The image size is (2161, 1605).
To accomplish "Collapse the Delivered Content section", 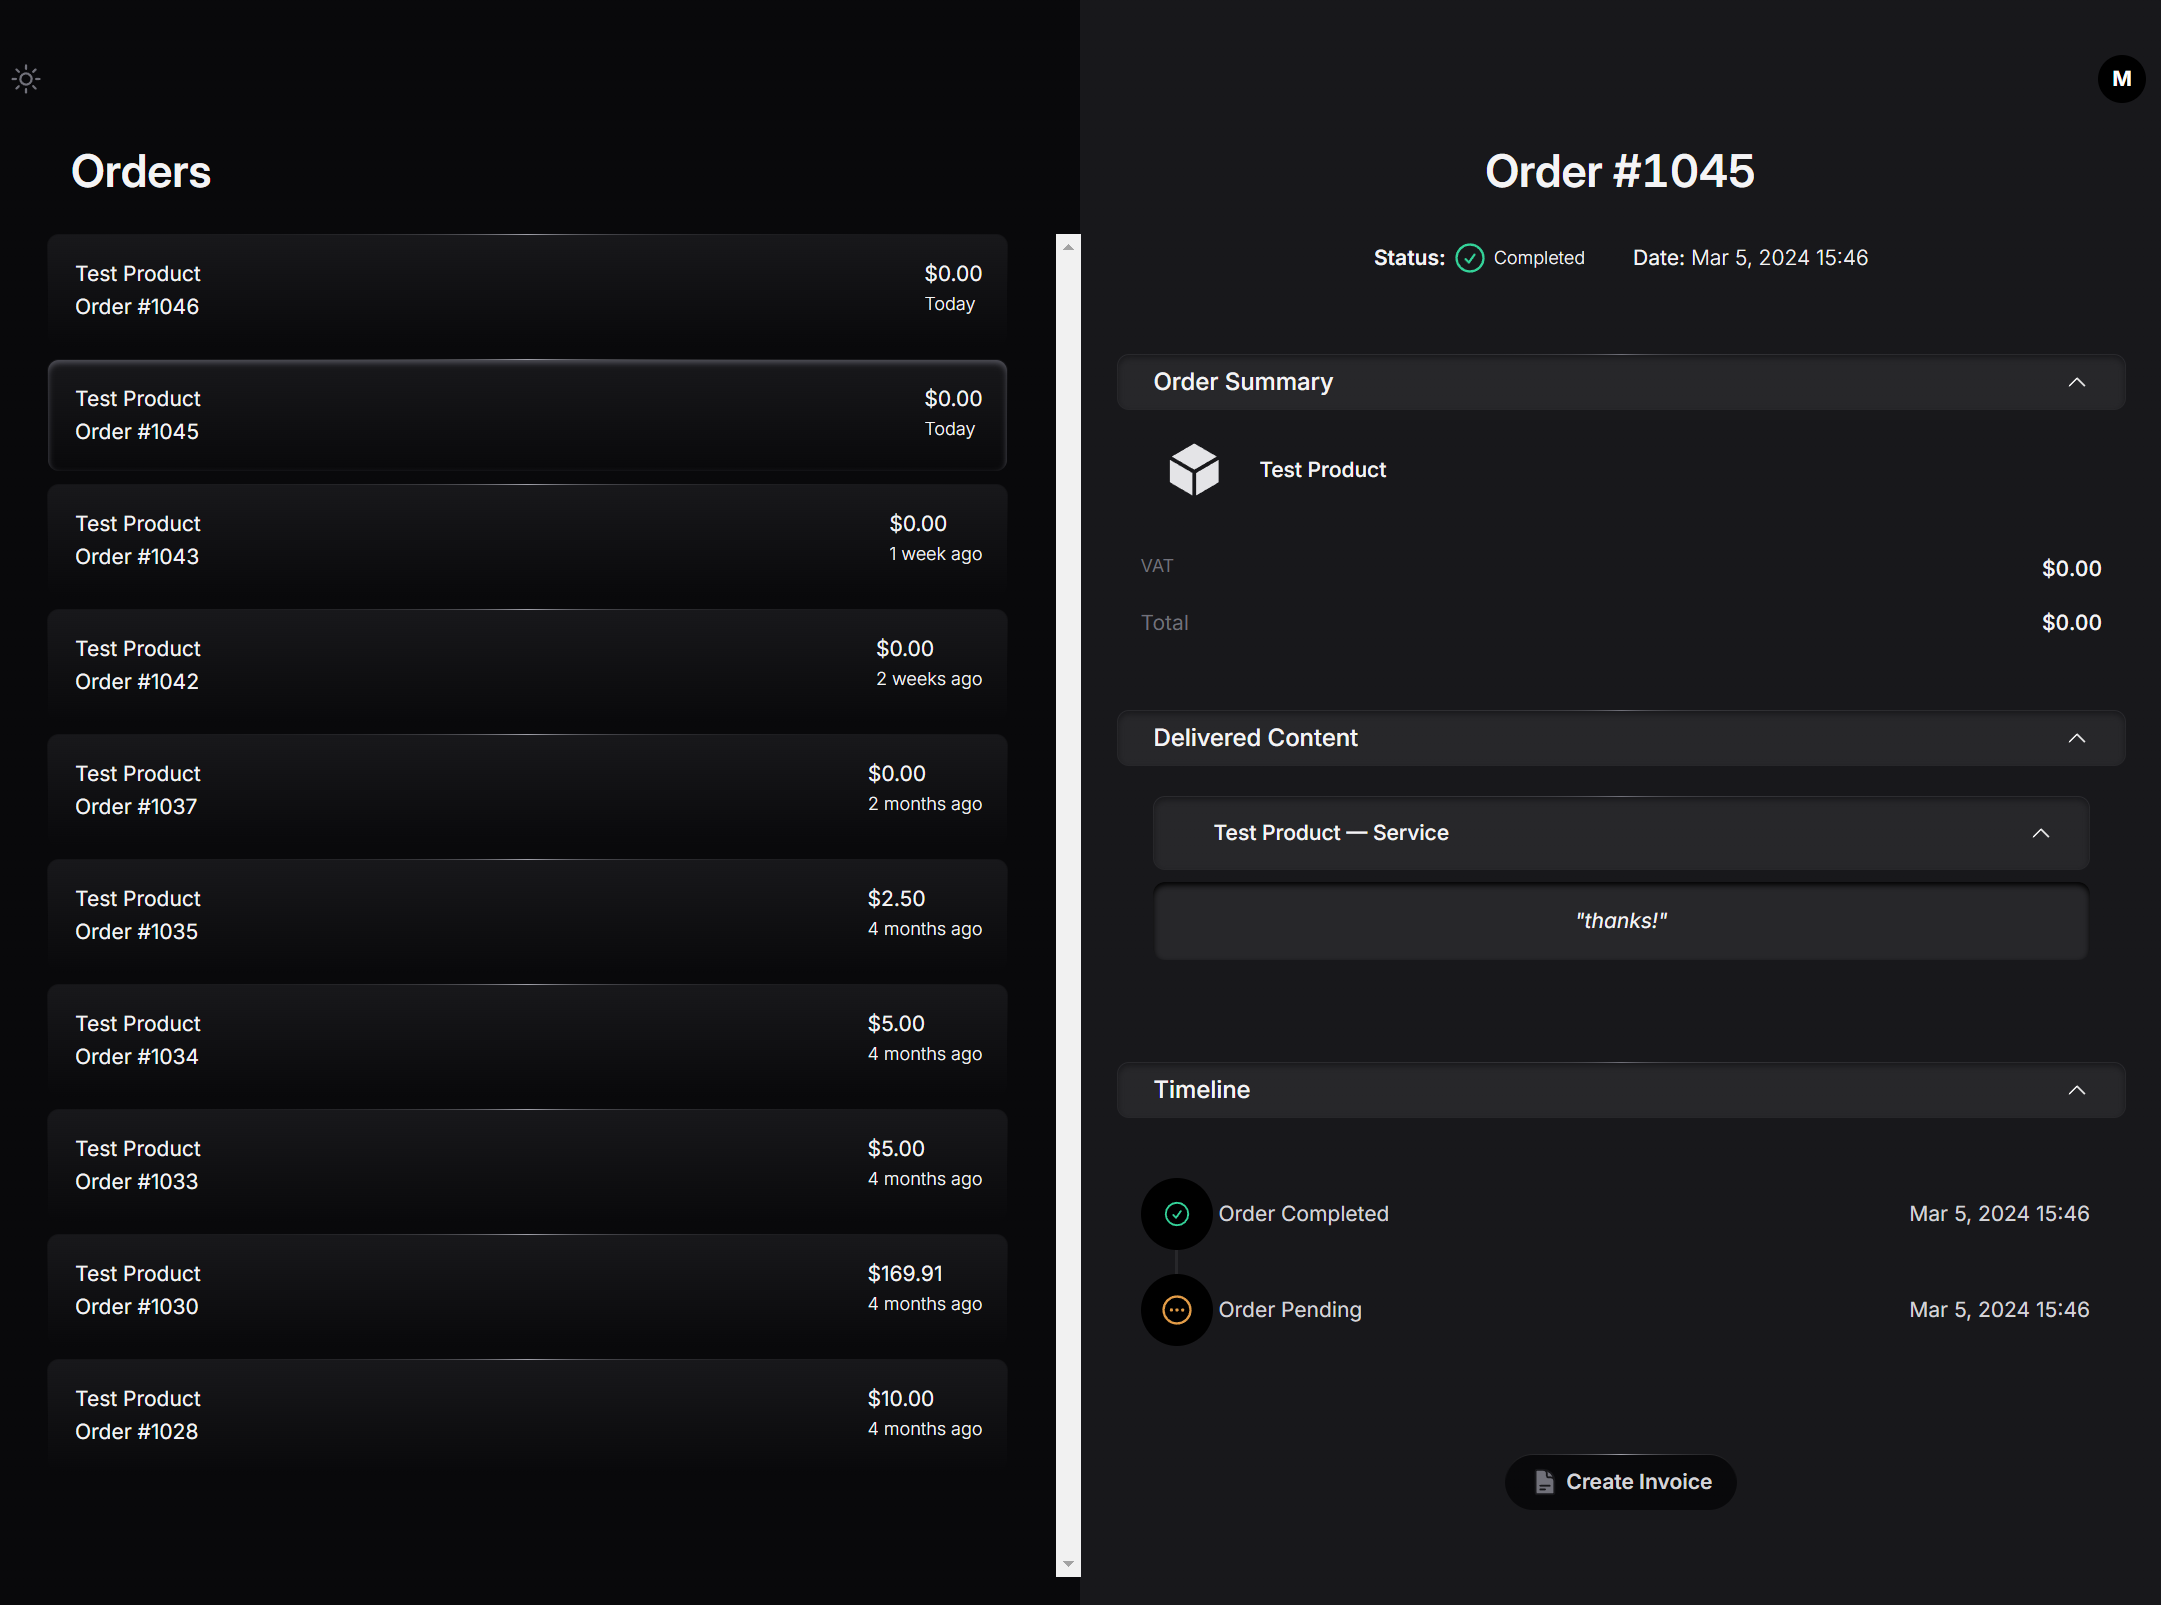I will point(2076,738).
